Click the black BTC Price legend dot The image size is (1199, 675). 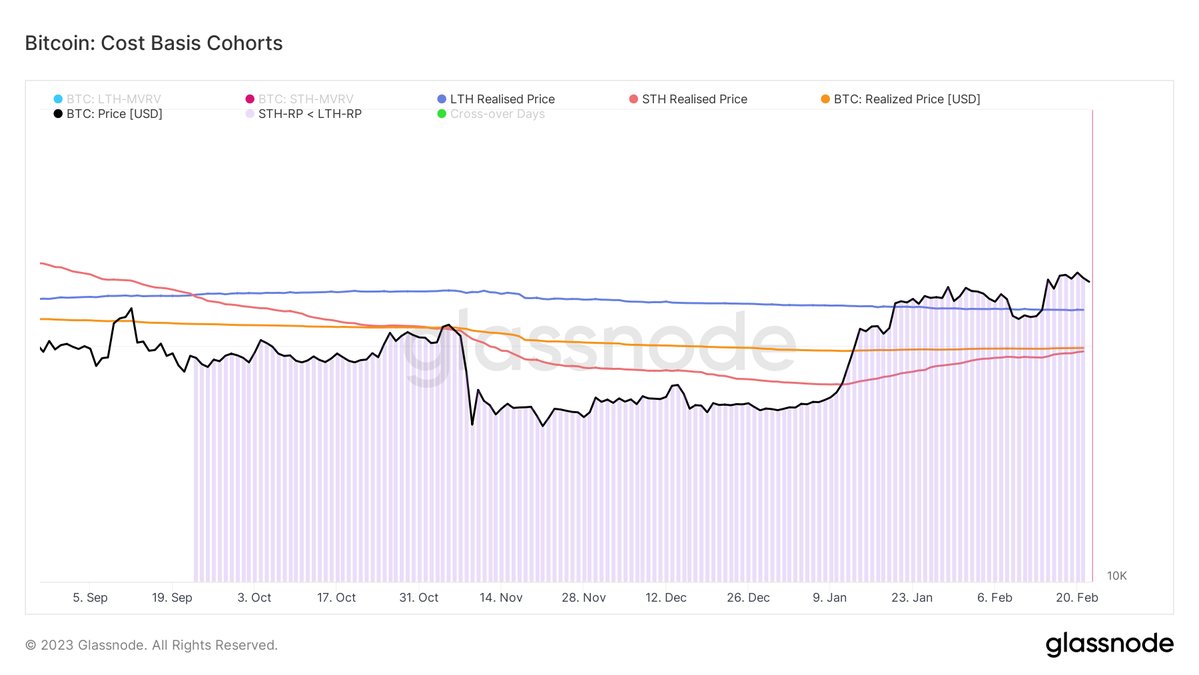click(x=58, y=114)
